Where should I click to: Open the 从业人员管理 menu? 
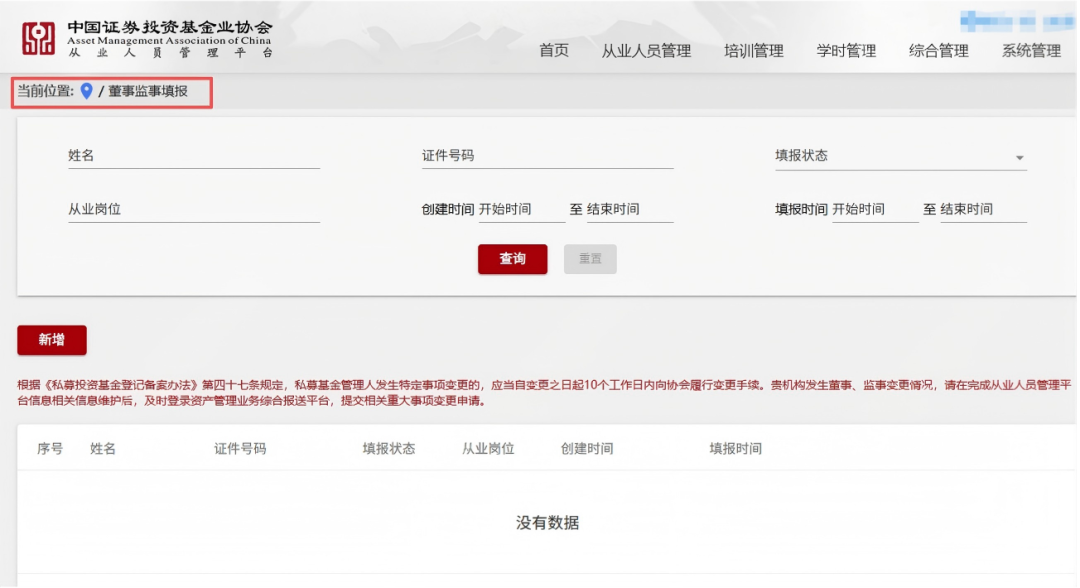pyautogui.click(x=646, y=50)
